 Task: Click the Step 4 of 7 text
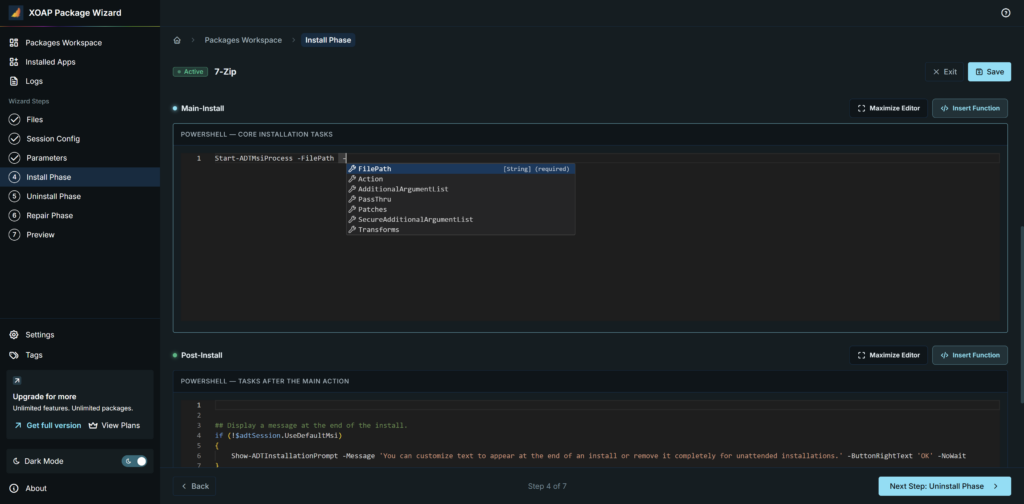[x=547, y=486]
